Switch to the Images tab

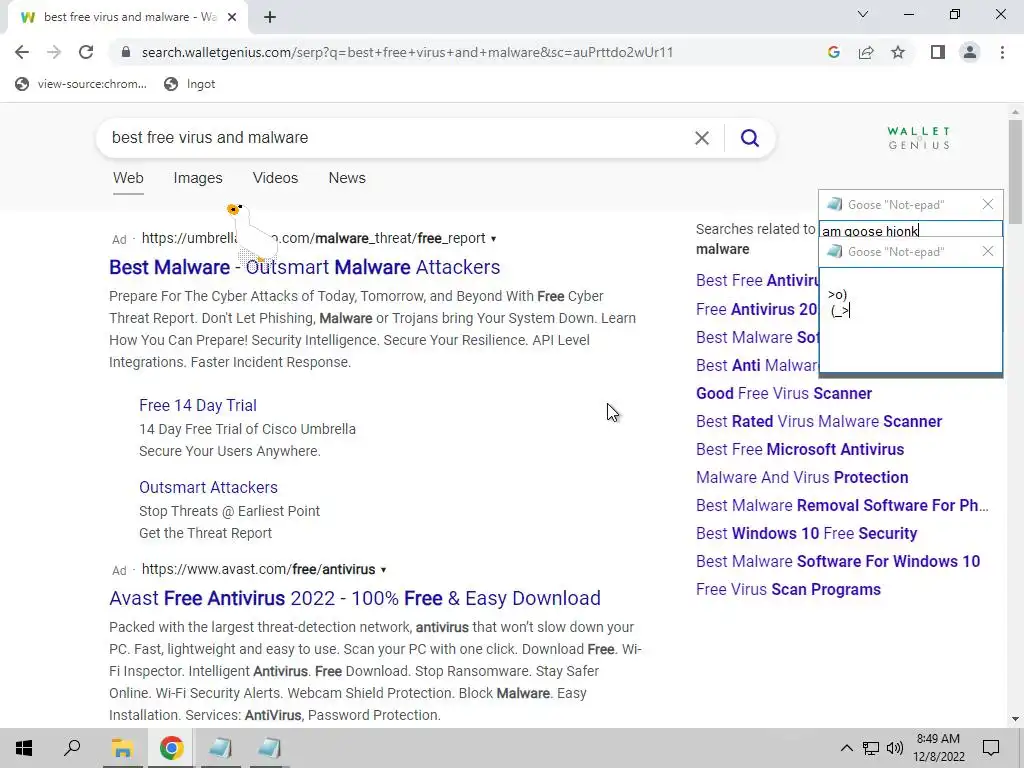coord(198,178)
